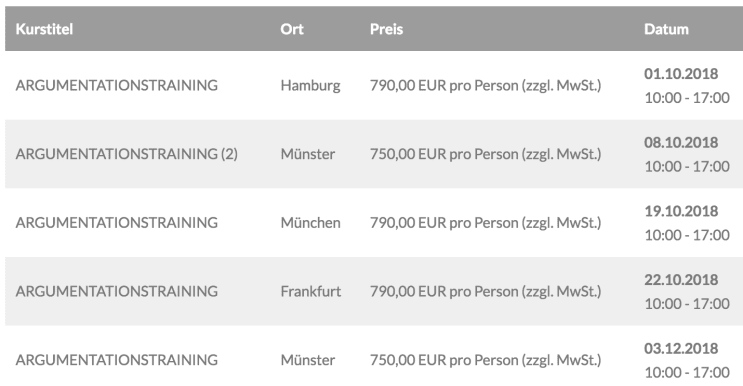743x386 pixels.
Task: Open the München ARGUMENTATIONSTRAINING course title
Action: tap(117, 223)
